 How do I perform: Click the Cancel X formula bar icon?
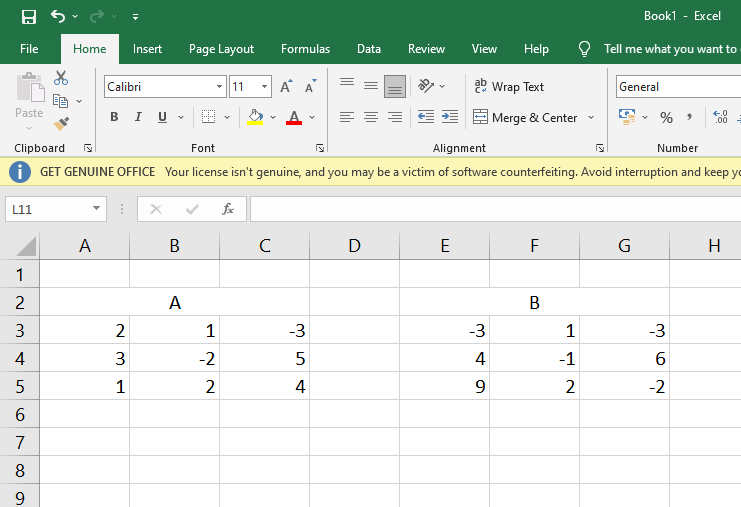click(x=156, y=209)
